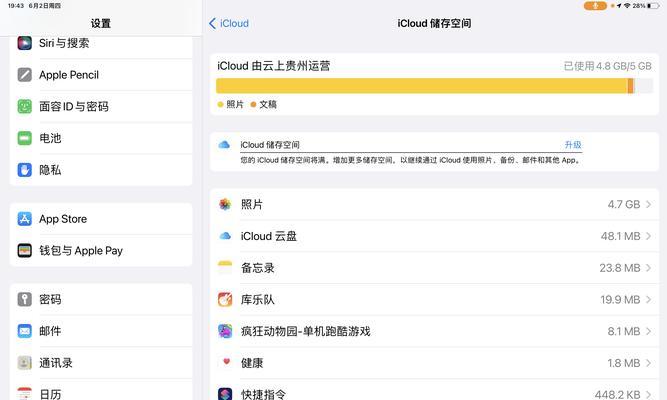Screen dimensions: 667x400
Task: Open 钱包与 Apple Pay settings
Action: (x=101, y=250)
